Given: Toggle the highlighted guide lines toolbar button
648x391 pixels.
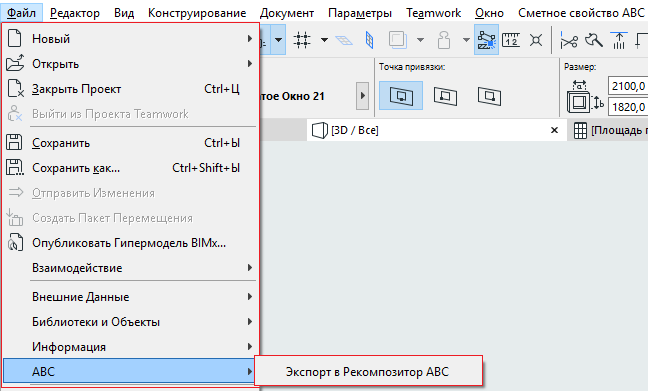Looking at the screenshot, I should (486, 40).
